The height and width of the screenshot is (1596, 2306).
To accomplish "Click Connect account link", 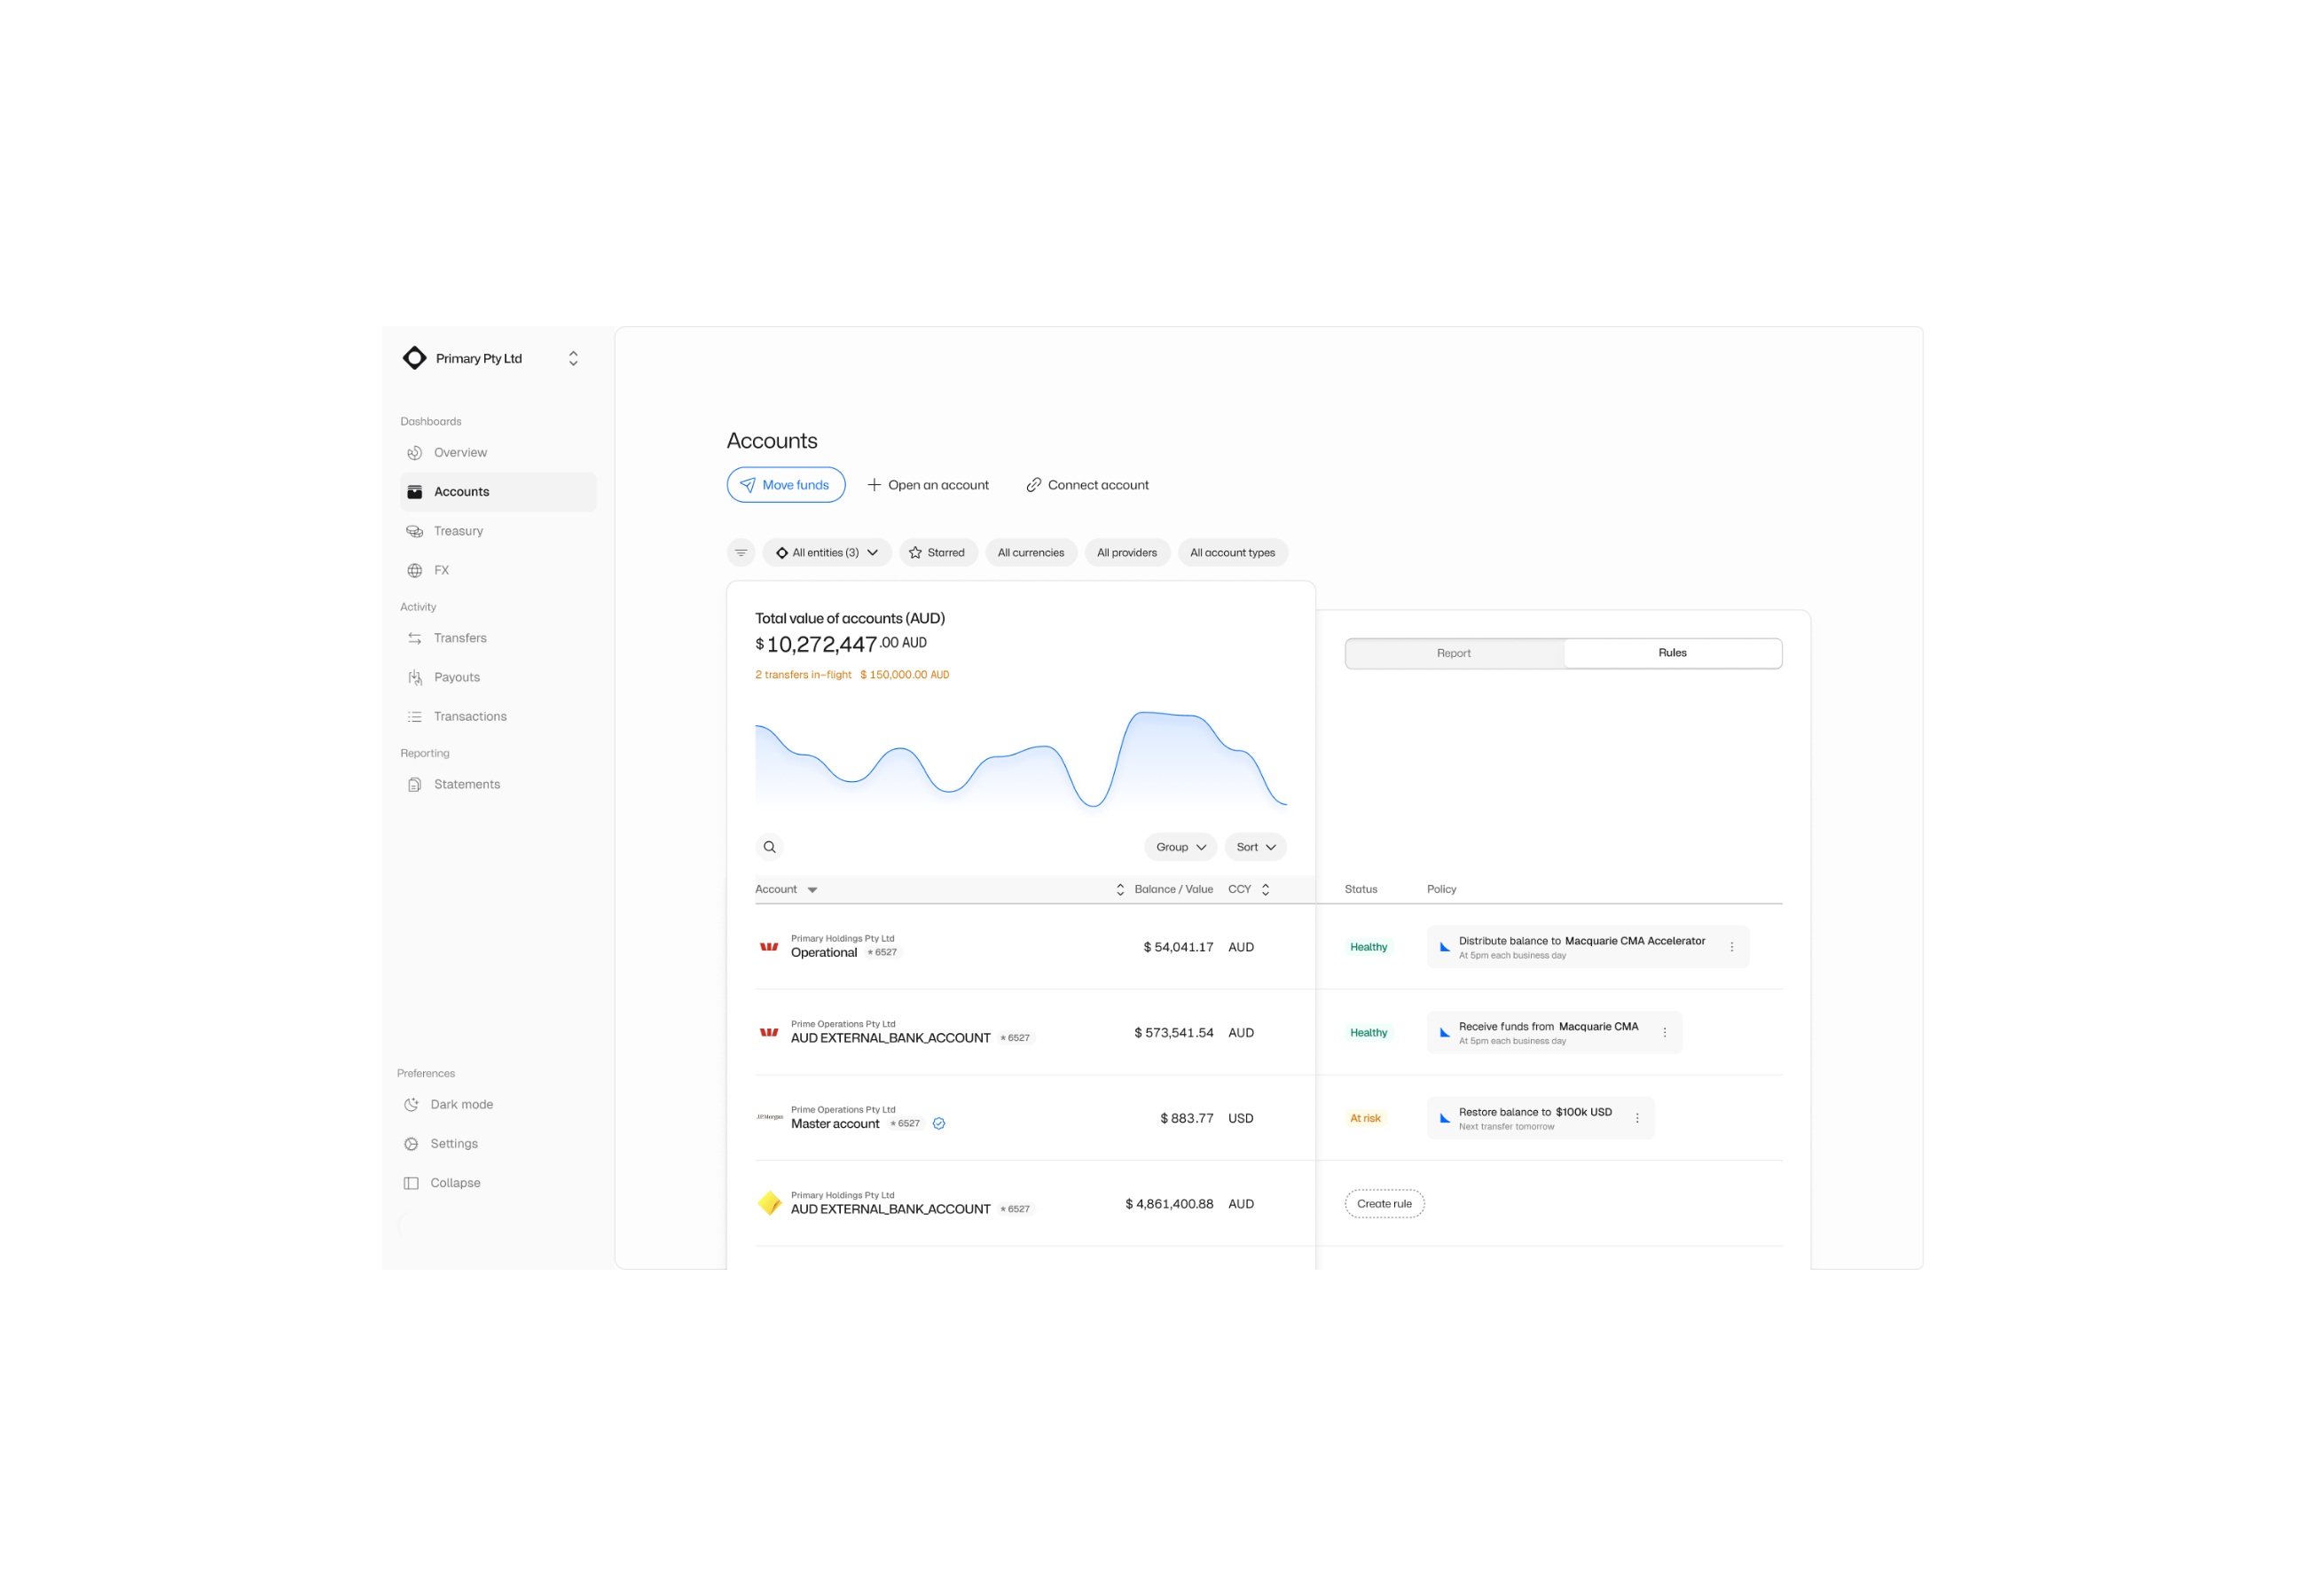I will point(1087,485).
